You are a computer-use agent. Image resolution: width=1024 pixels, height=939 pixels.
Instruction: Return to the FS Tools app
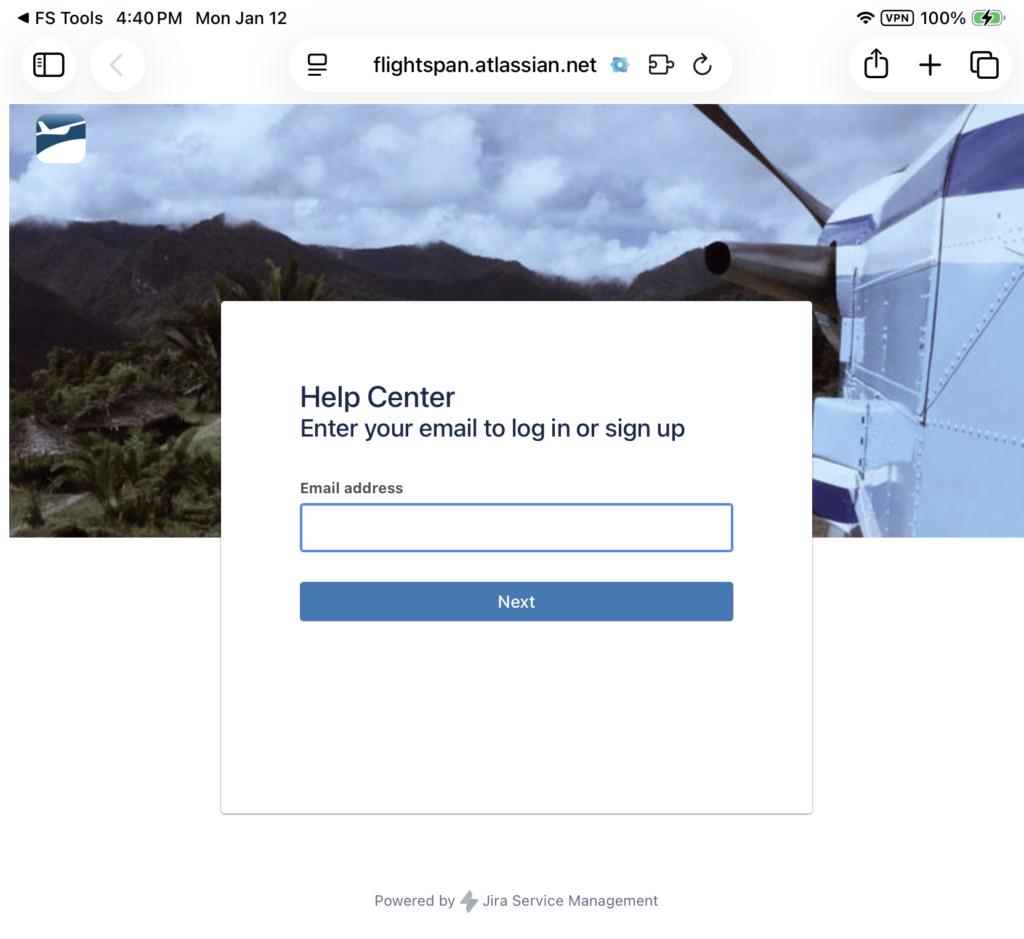point(60,18)
